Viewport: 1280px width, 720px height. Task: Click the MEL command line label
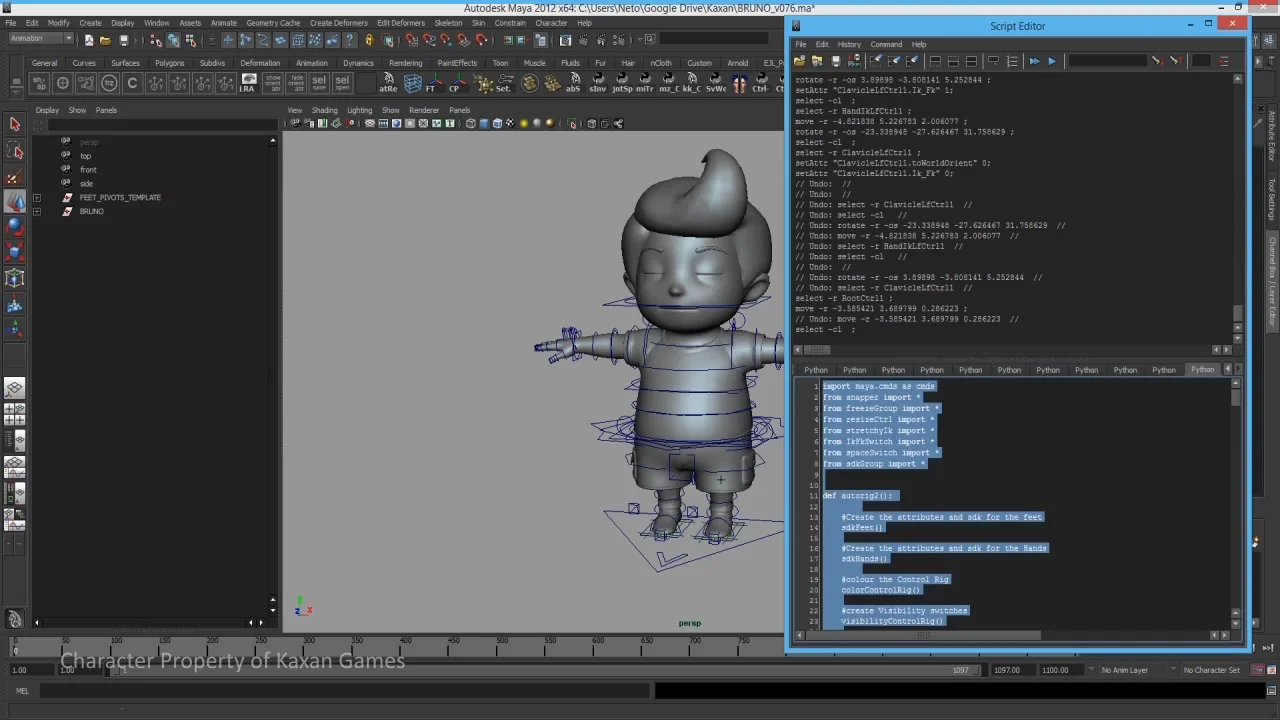click(x=22, y=690)
